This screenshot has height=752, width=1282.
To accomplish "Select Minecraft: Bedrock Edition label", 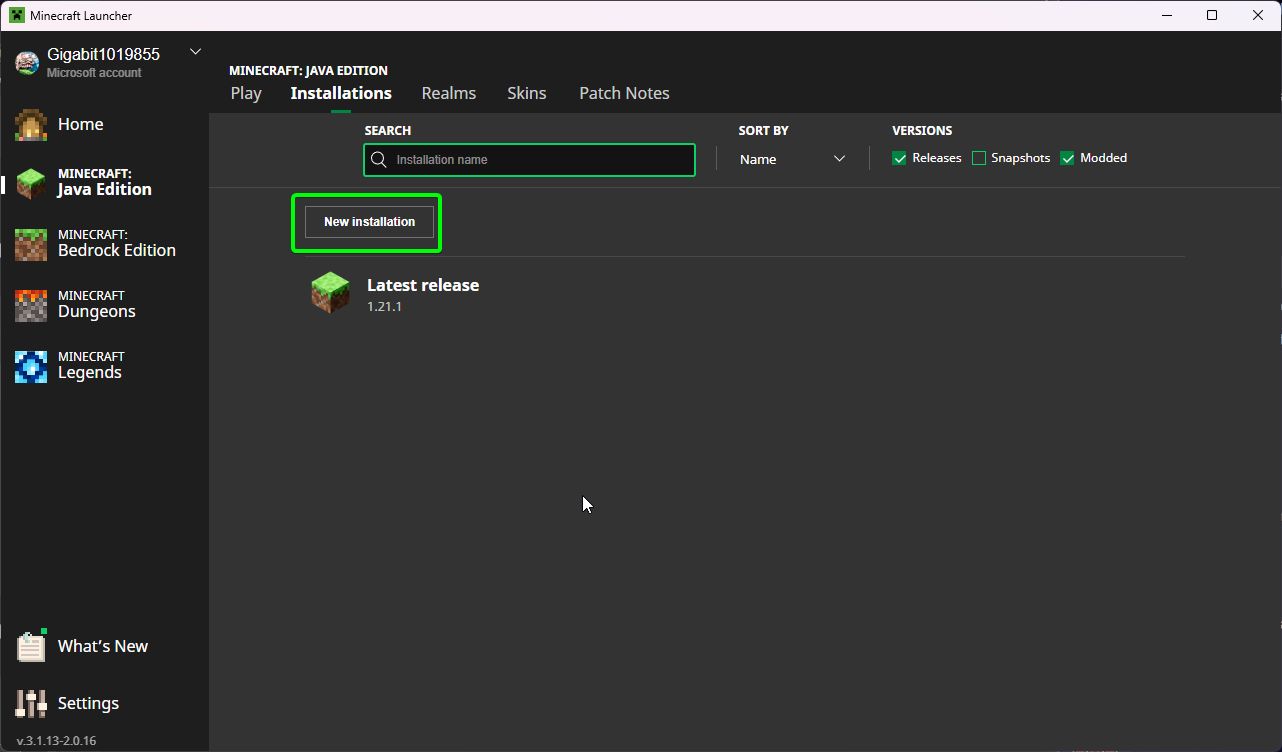I will pos(117,243).
